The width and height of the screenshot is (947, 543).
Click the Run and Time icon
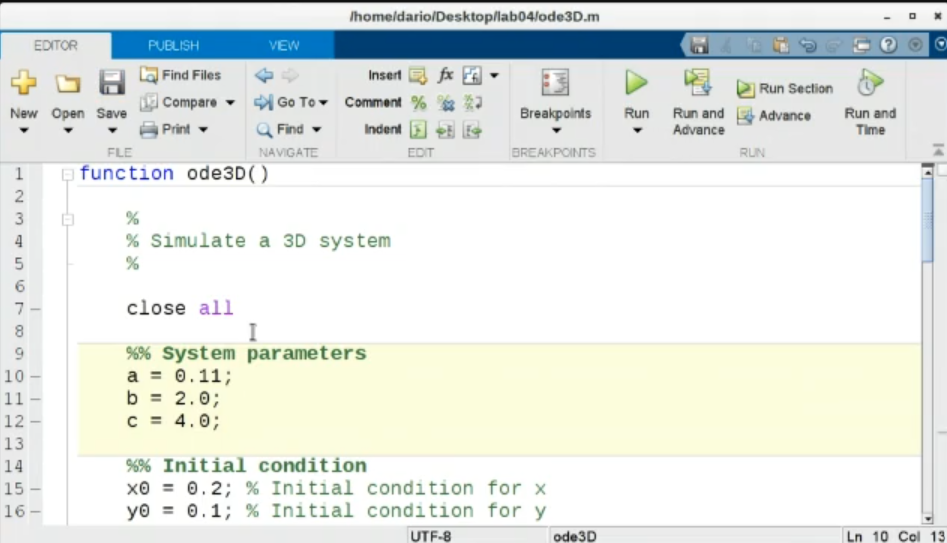[870, 83]
